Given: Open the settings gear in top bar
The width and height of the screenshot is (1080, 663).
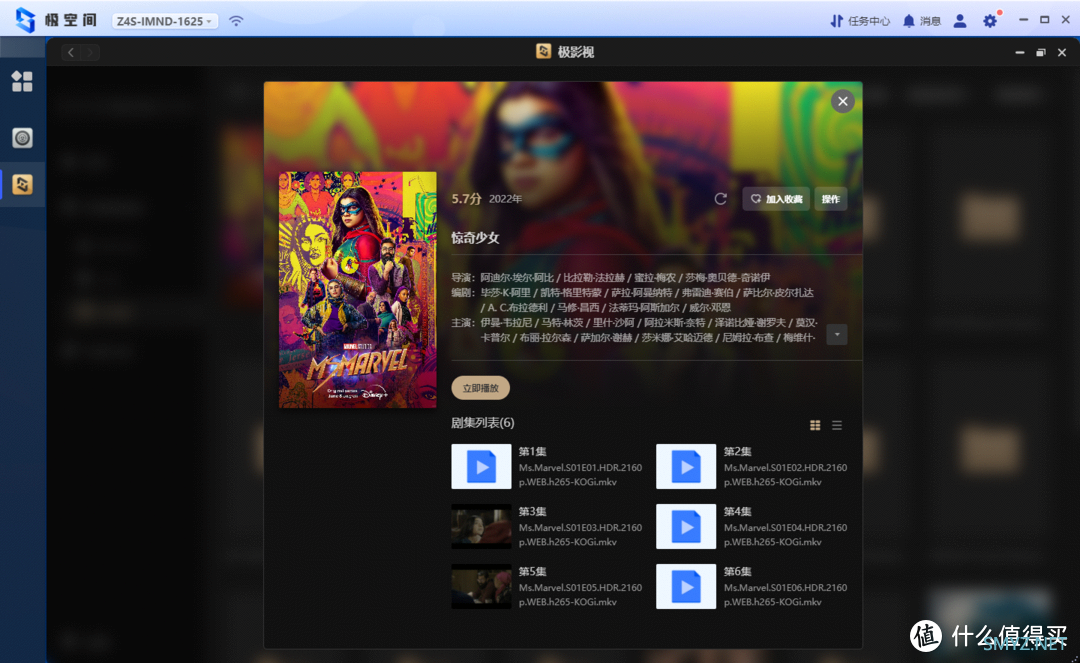Looking at the screenshot, I should click(990, 20).
